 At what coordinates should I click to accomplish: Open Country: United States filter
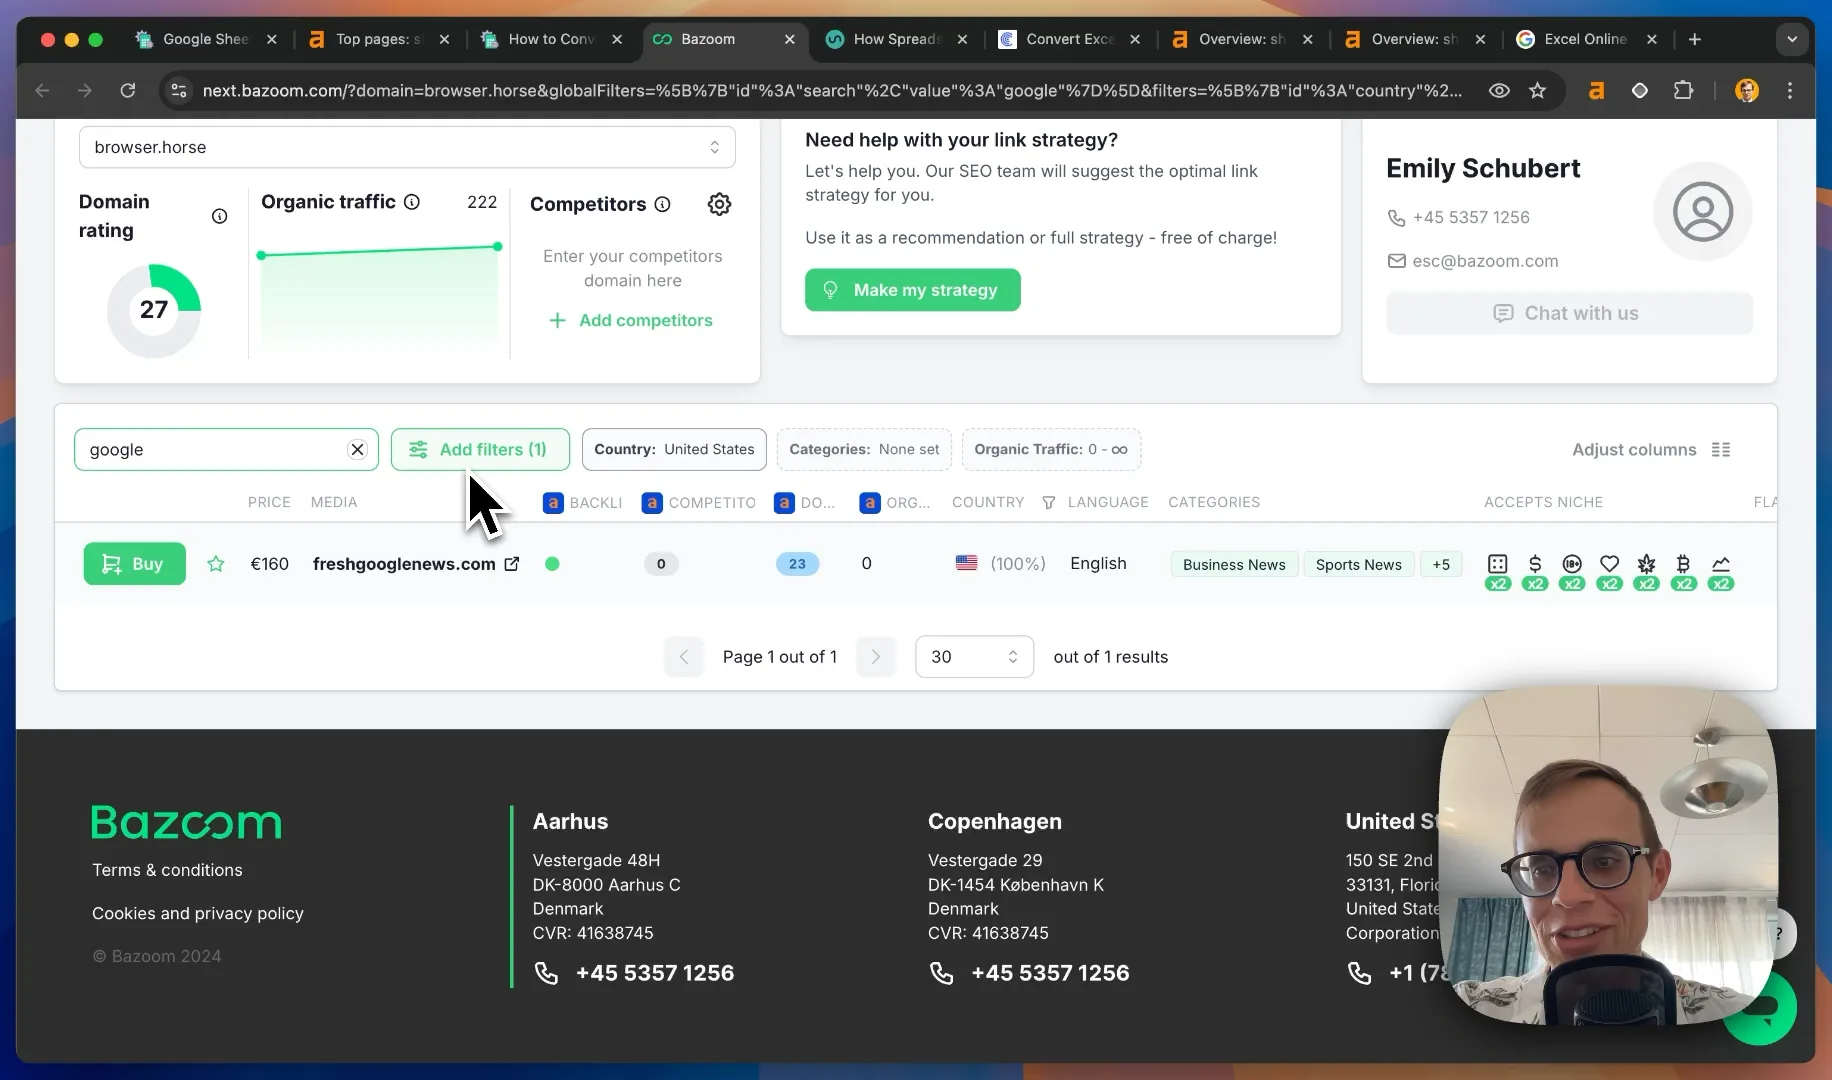674,449
